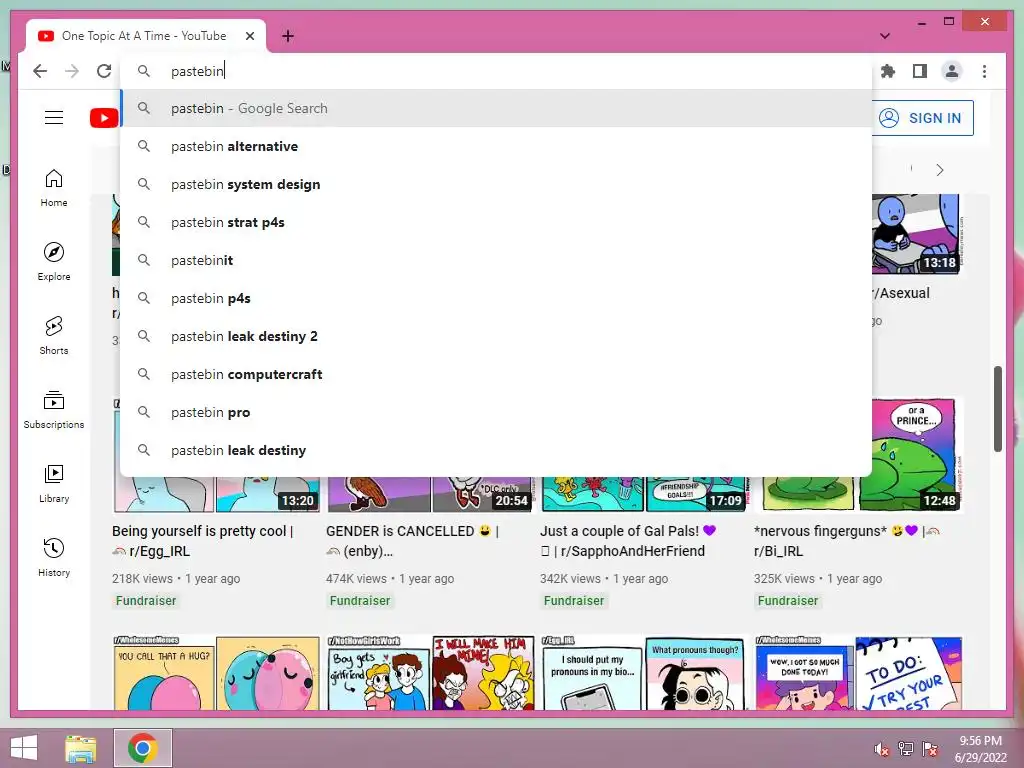Toggle the Chrome side panel icon
Image resolution: width=1024 pixels, height=768 pixels.
(920, 71)
